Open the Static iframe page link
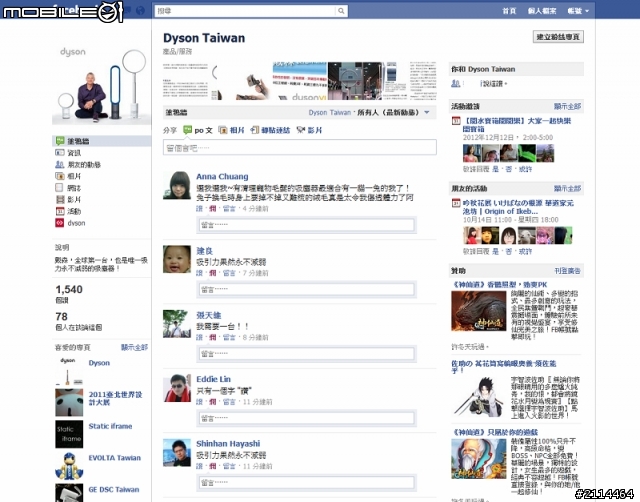Image resolution: width=640 pixels, height=502 pixels. pyautogui.click(x=111, y=426)
